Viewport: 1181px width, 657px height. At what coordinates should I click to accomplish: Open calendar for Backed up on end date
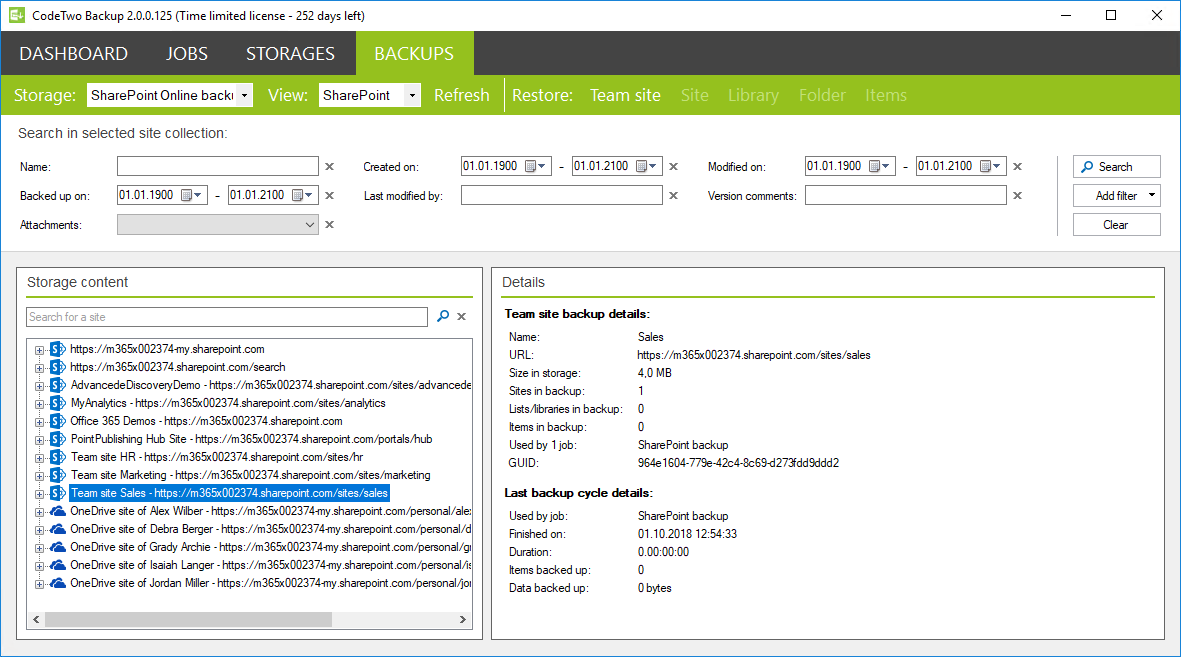[x=303, y=195]
